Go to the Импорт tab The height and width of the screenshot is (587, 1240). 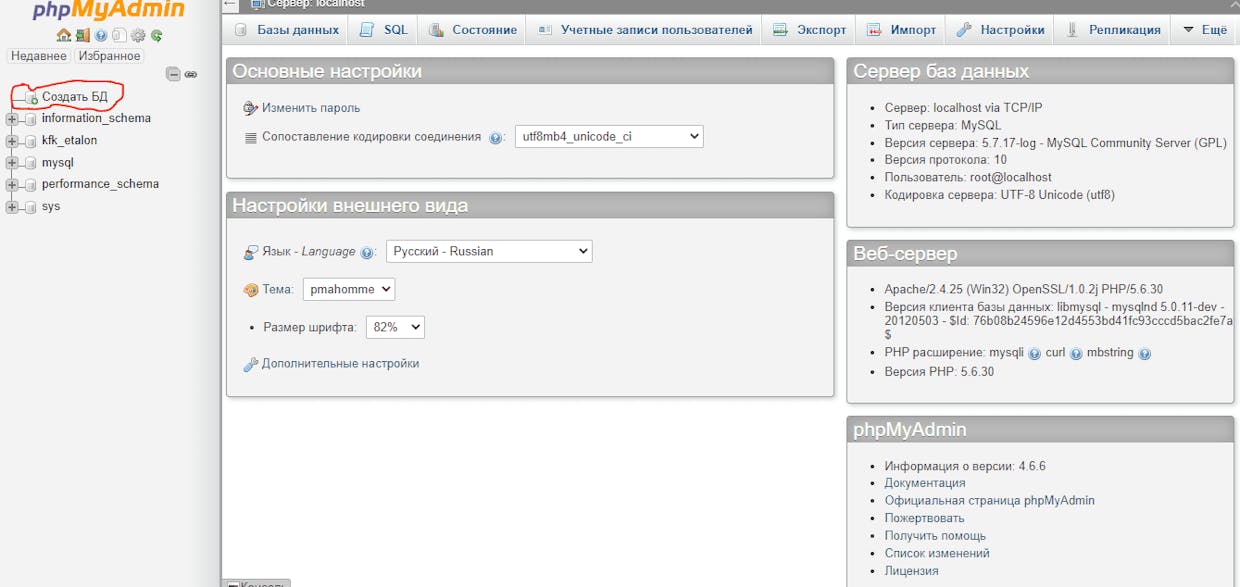click(x=902, y=30)
